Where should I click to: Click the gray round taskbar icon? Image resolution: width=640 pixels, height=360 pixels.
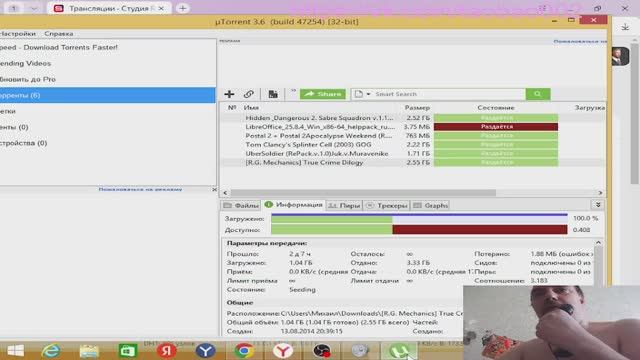[x=360, y=351]
